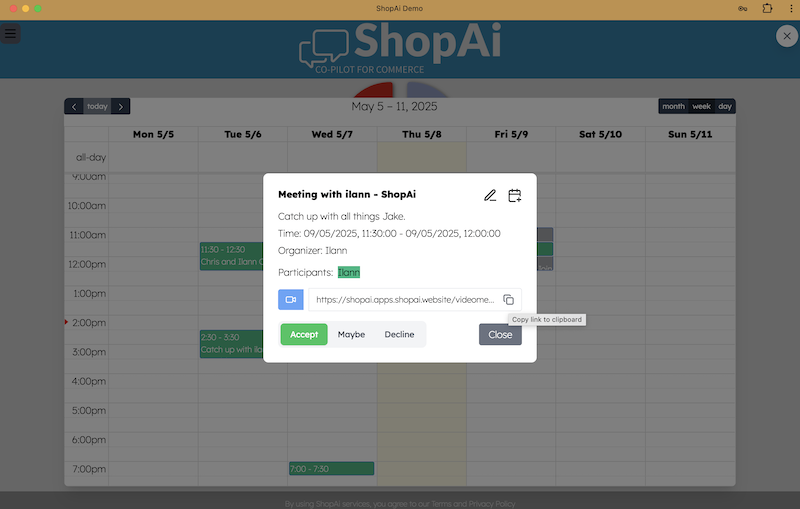Close the calendar overlay with X

pos(787,36)
